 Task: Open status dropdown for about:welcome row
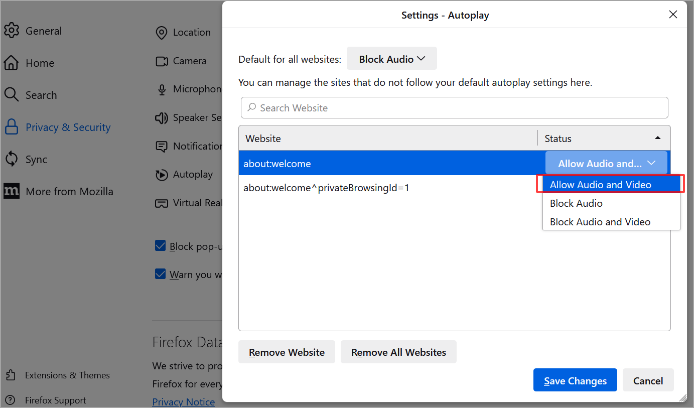coord(606,163)
